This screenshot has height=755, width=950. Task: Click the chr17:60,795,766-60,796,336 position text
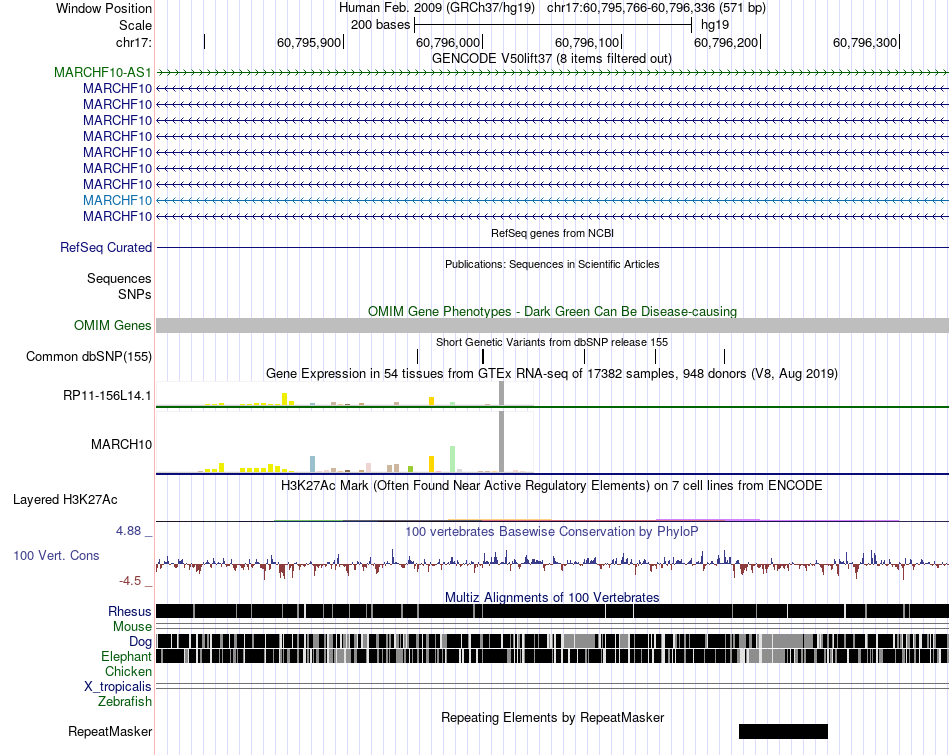pyautogui.click(x=656, y=8)
